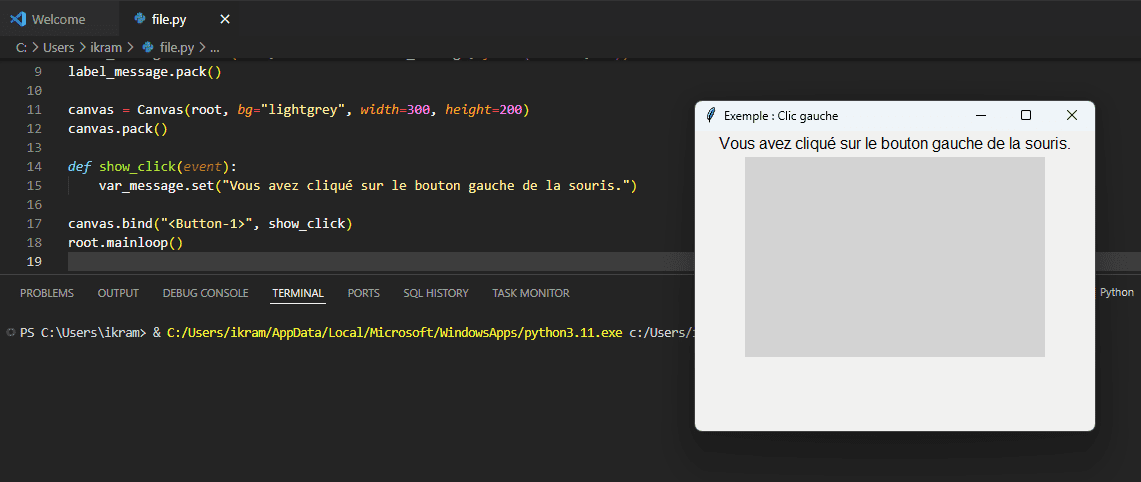1141x482 pixels.
Task: Close the file.py tab
Action: (x=225, y=20)
